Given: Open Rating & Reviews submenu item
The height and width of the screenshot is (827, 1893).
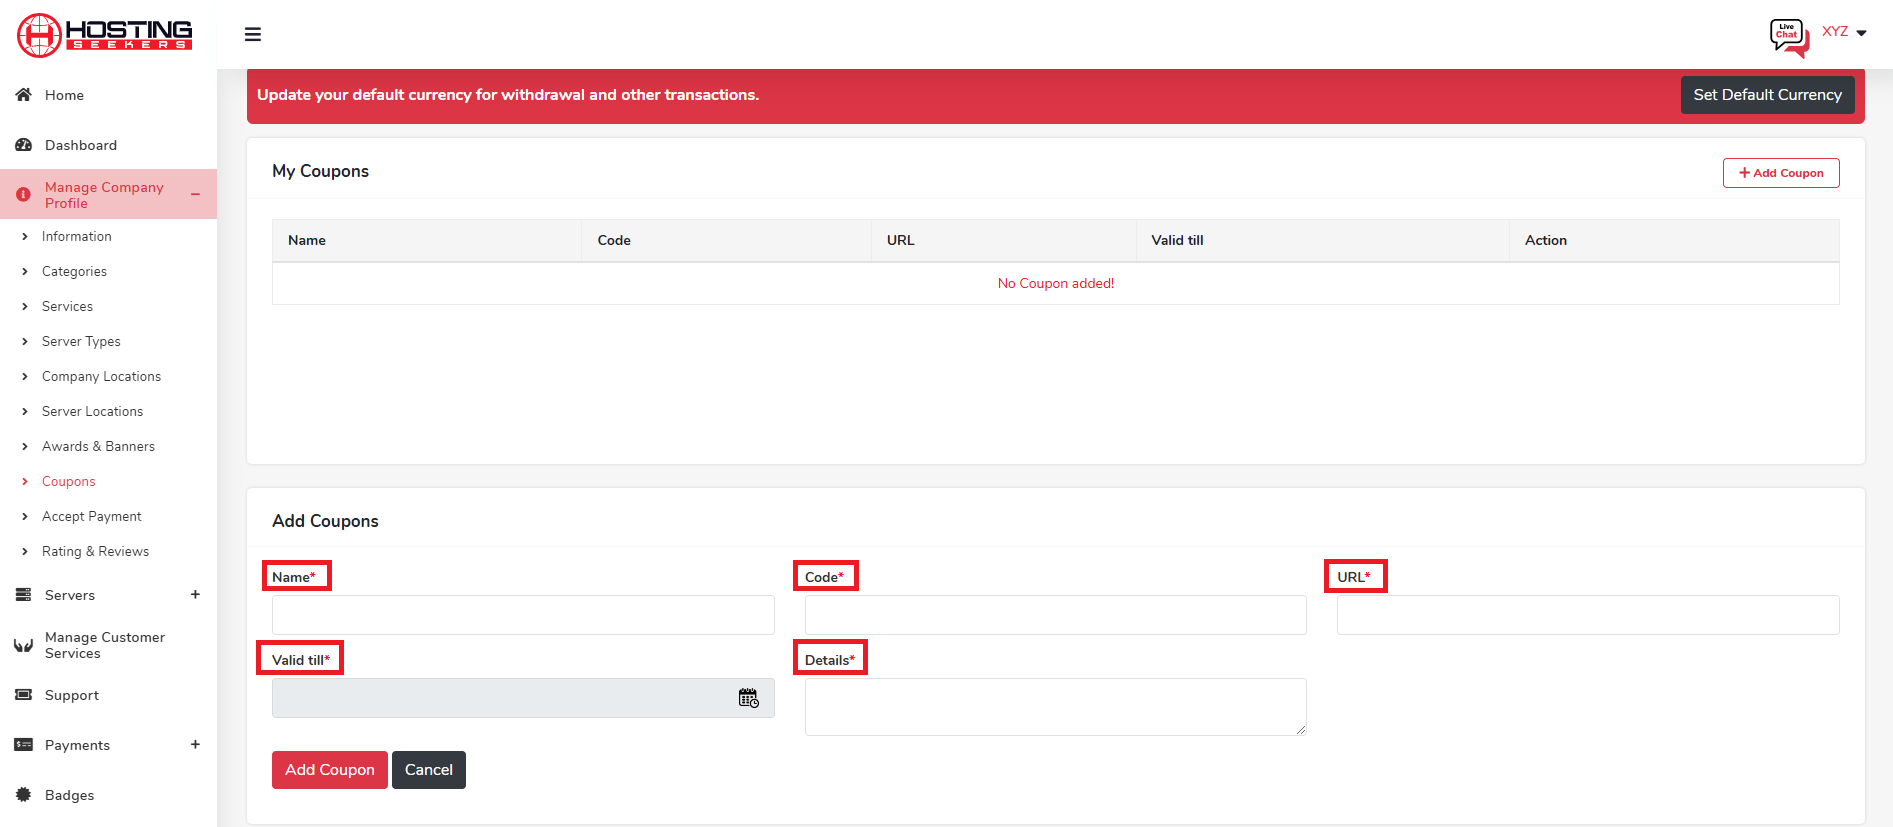Looking at the screenshot, I should (x=95, y=551).
